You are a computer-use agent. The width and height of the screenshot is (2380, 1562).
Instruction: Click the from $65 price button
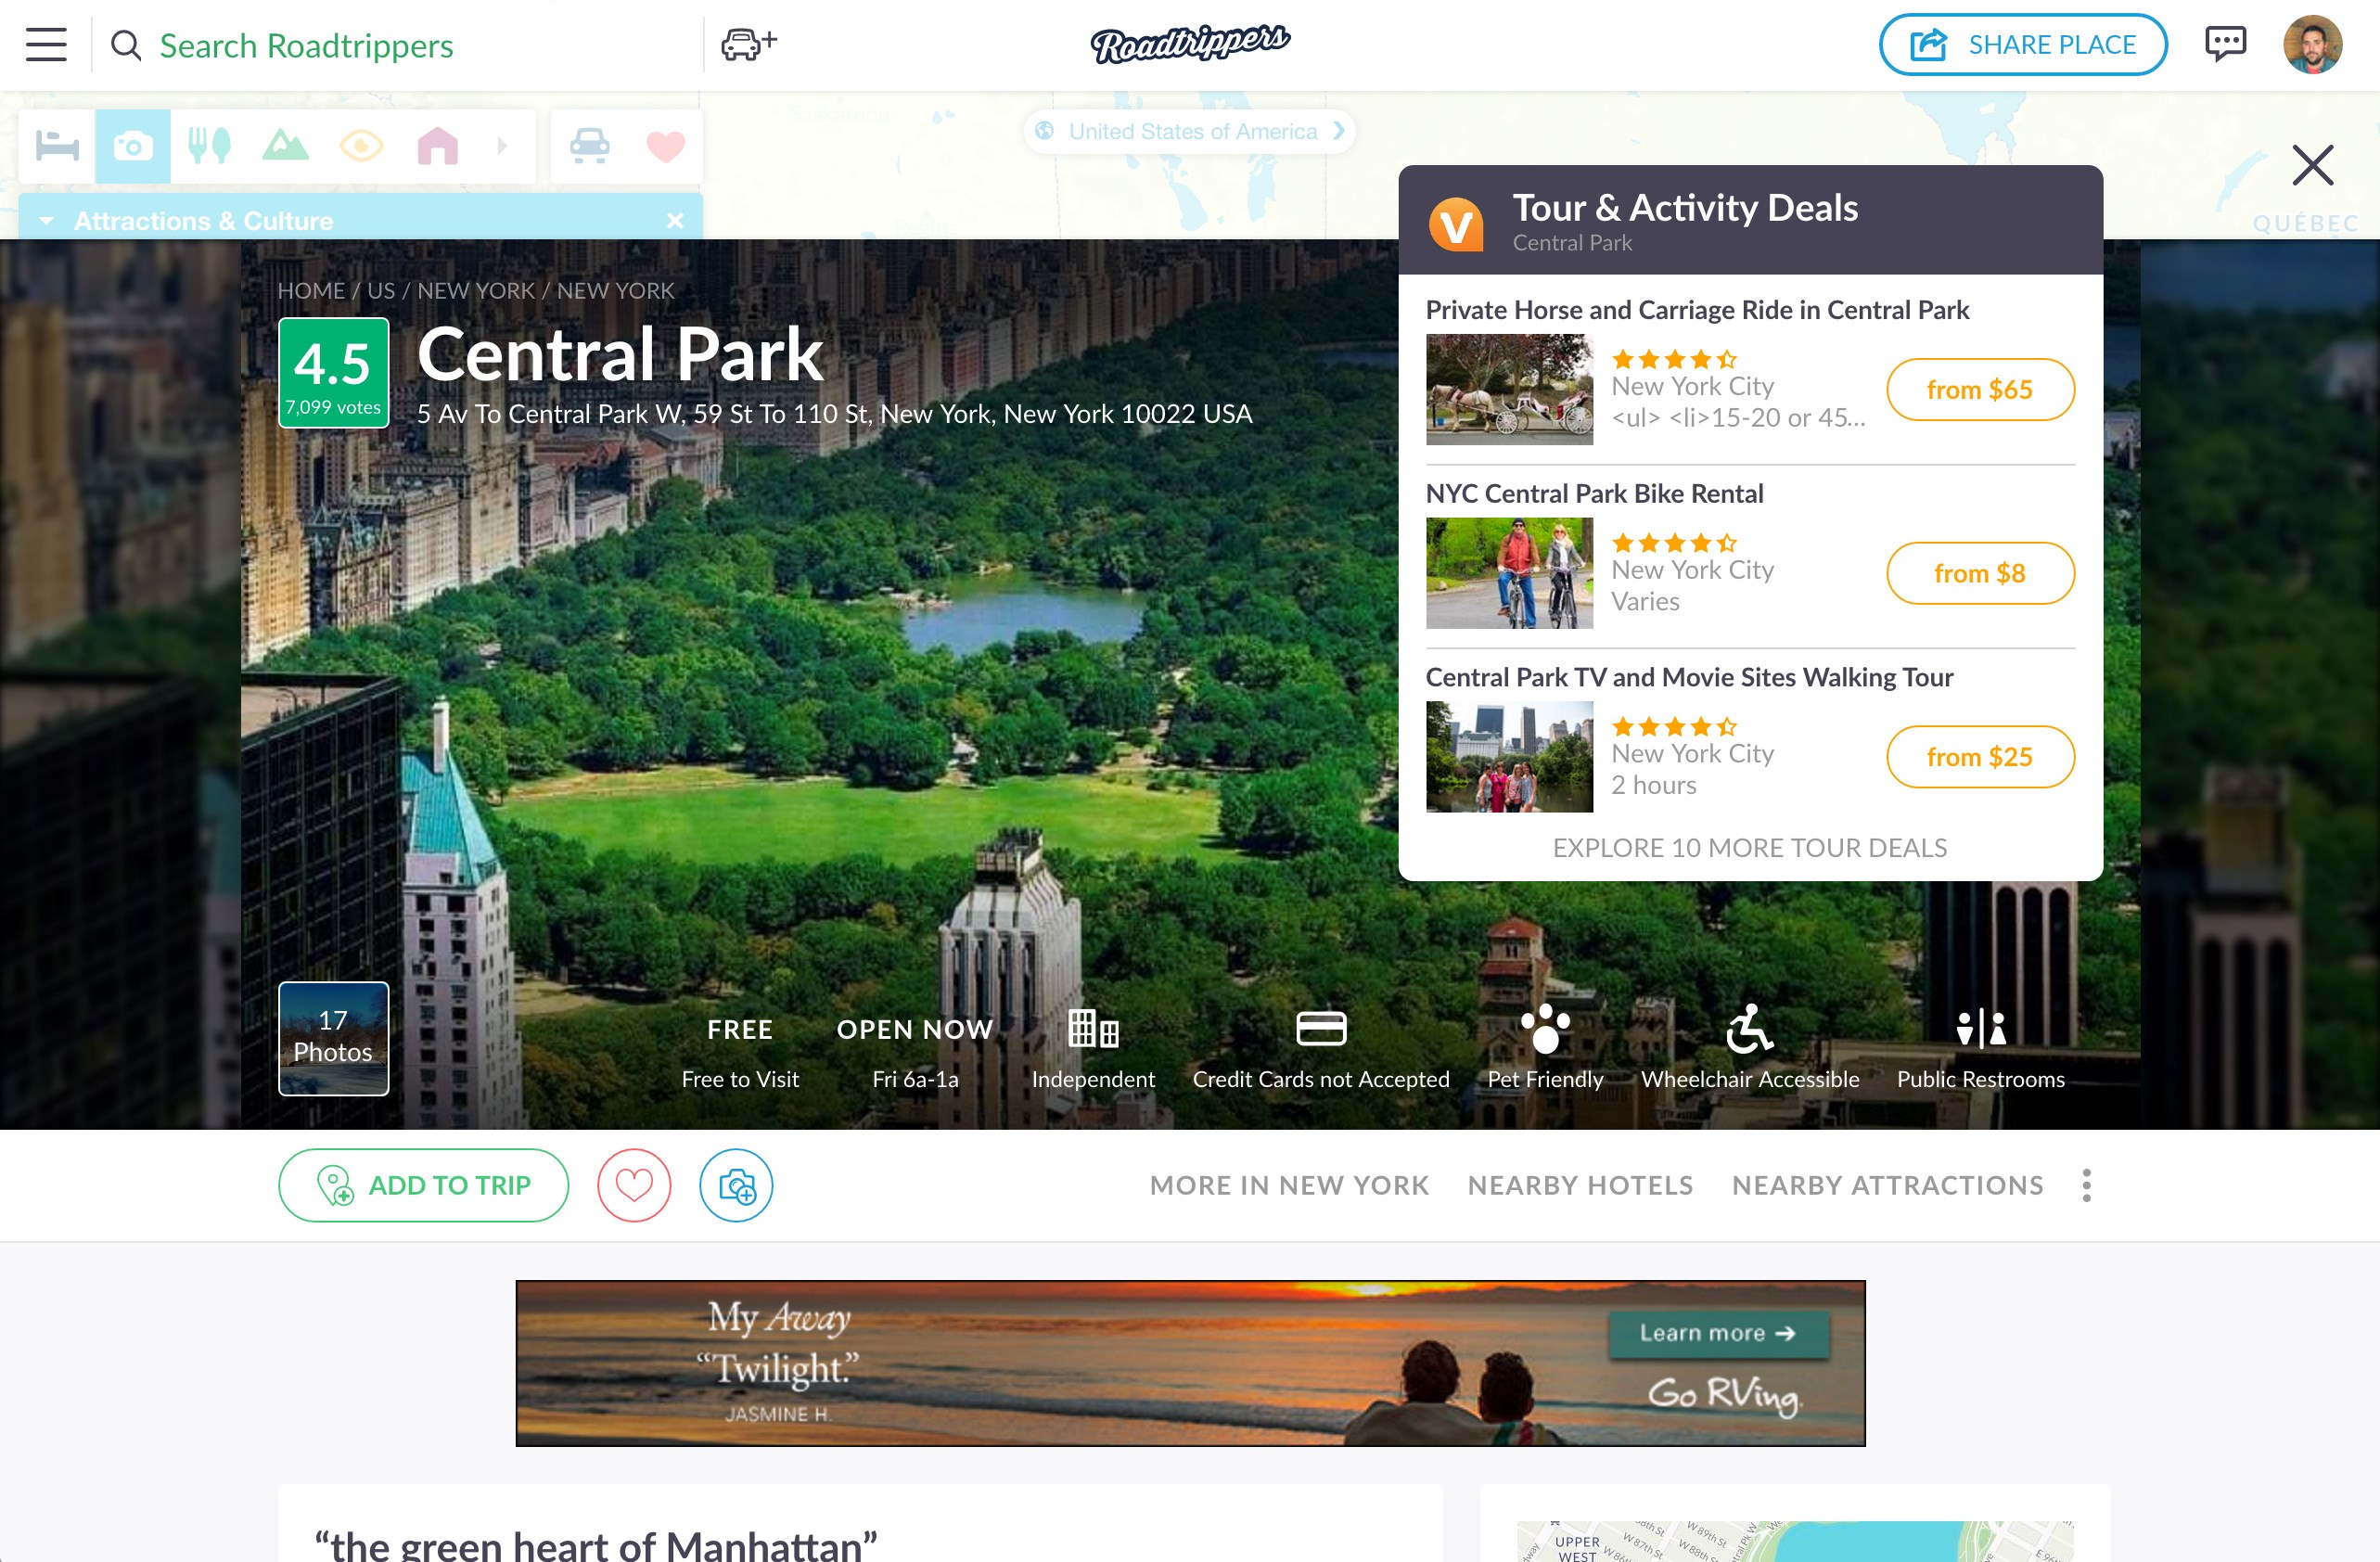[1980, 389]
